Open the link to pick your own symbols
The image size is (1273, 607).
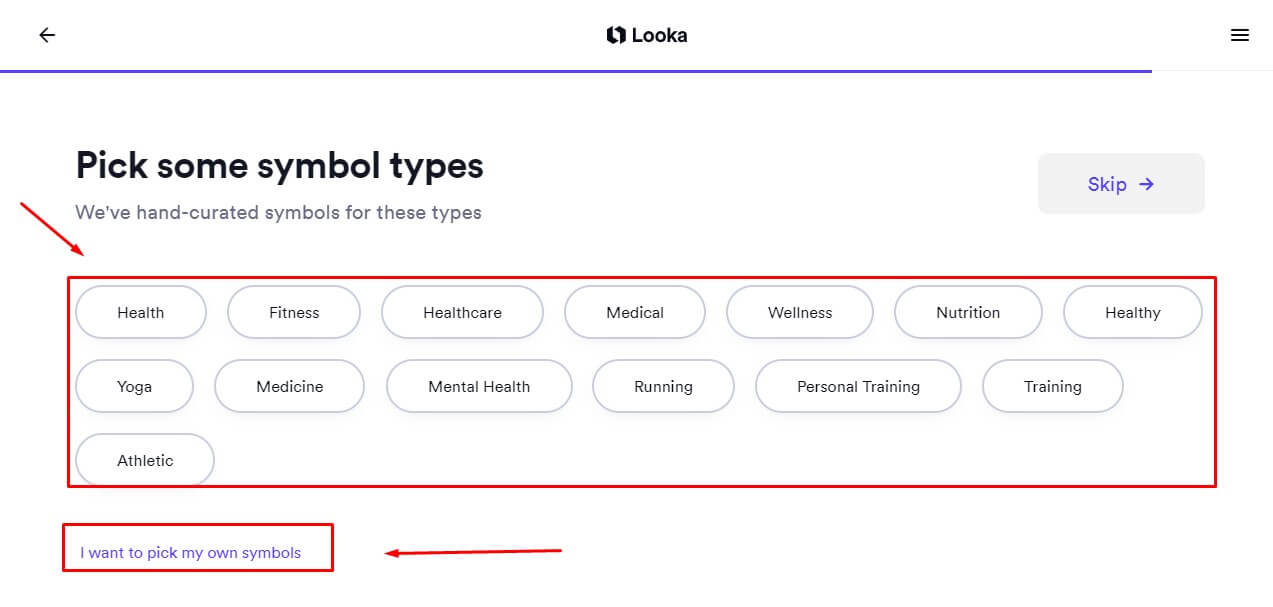point(190,551)
